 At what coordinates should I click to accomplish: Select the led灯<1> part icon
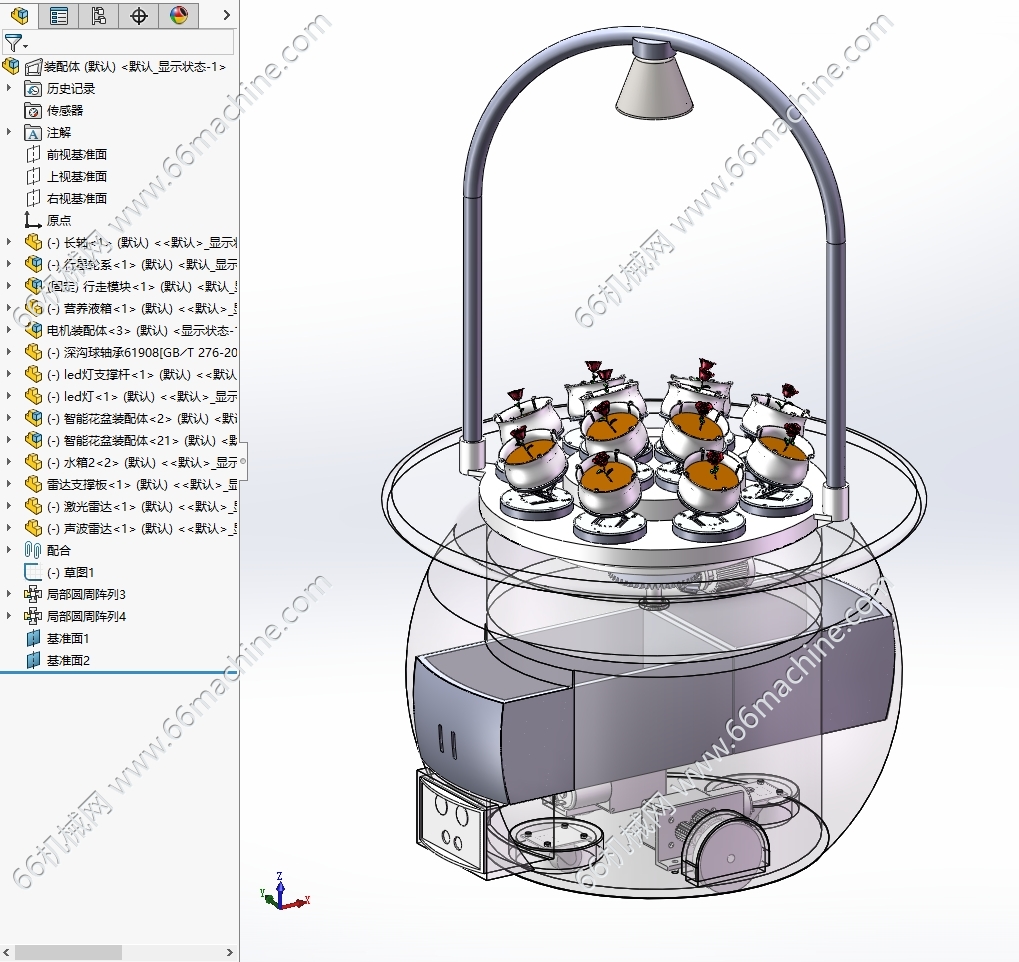33,396
